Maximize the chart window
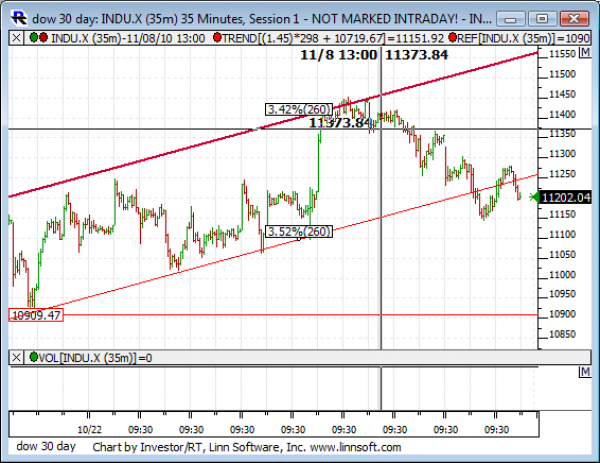Image resolution: width=600 pixels, height=463 pixels. (542, 18)
